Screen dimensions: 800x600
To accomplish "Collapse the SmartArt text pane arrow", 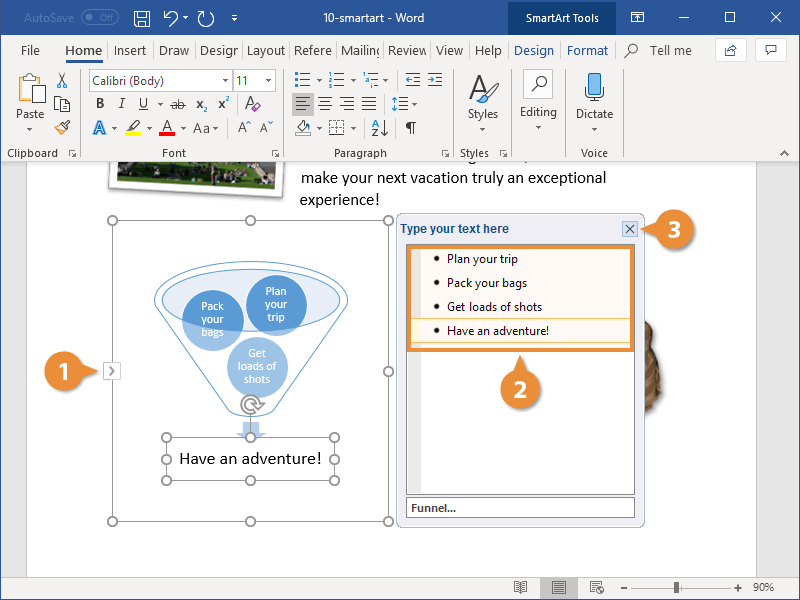I will (x=111, y=370).
